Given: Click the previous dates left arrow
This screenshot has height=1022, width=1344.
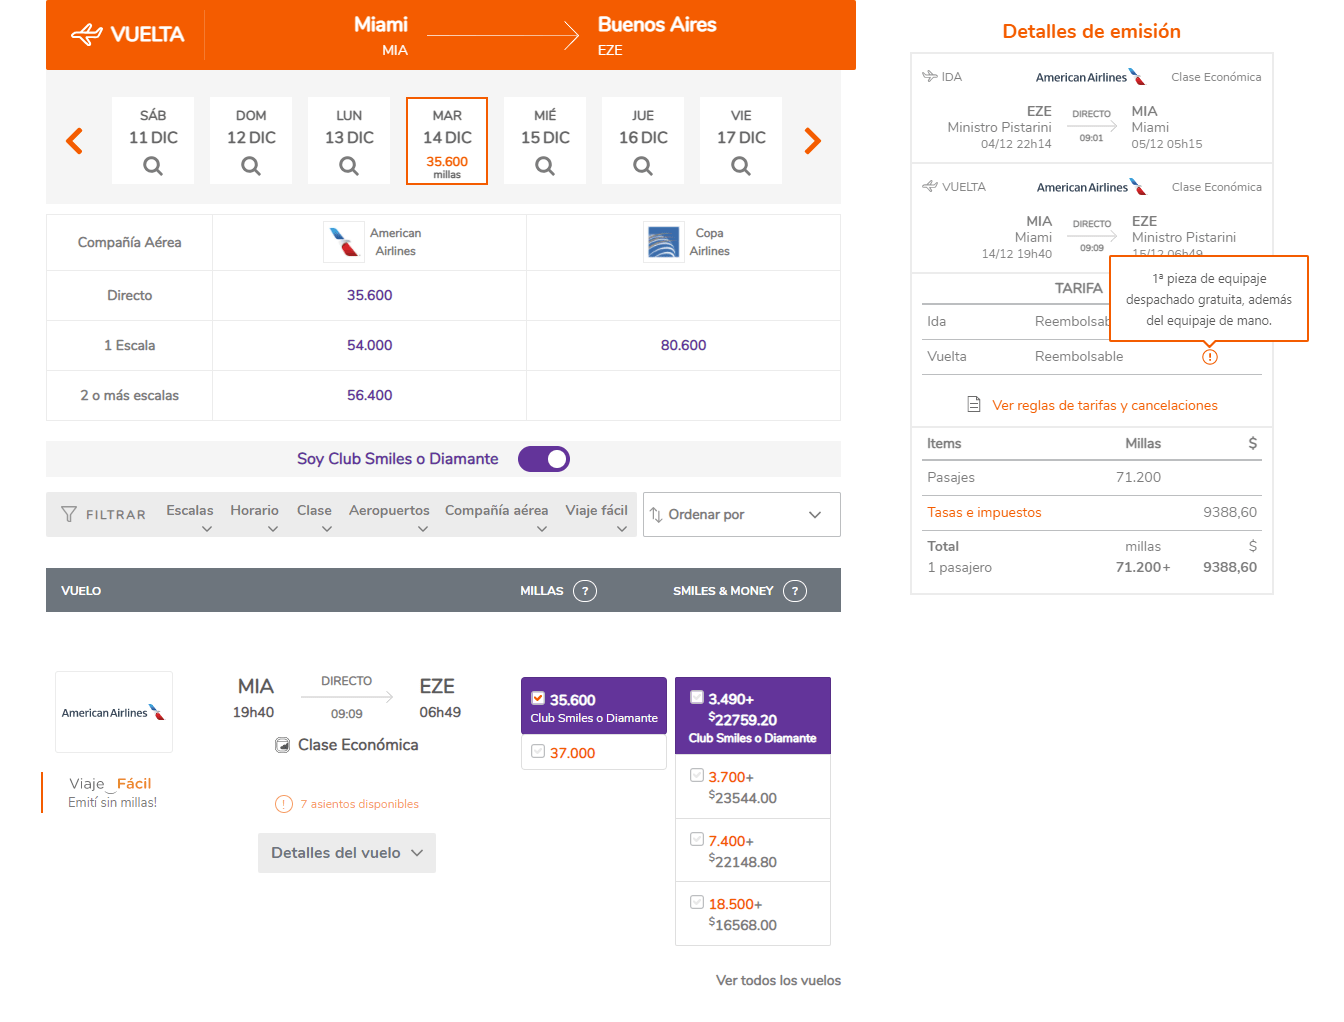Looking at the screenshot, I should point(74,141).
